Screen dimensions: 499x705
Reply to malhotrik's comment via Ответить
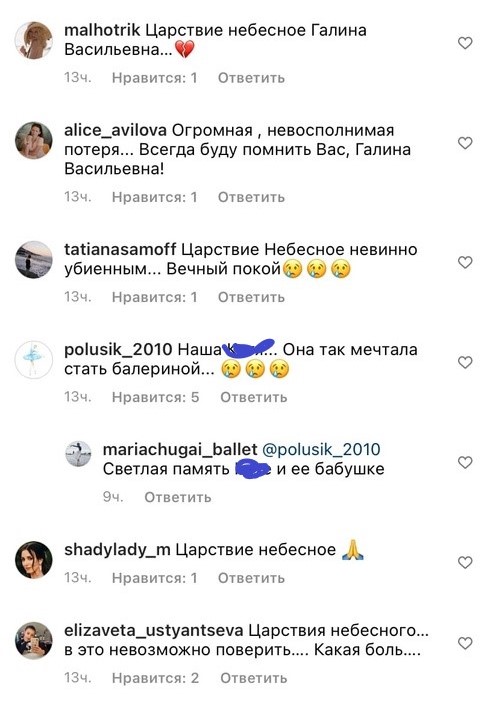point(251,78)
